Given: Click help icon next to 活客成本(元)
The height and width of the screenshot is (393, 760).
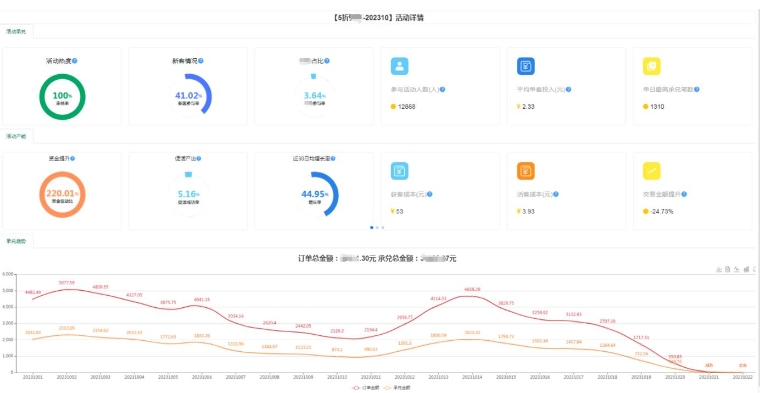Looking at the screenshot, I should coord(556,194).
